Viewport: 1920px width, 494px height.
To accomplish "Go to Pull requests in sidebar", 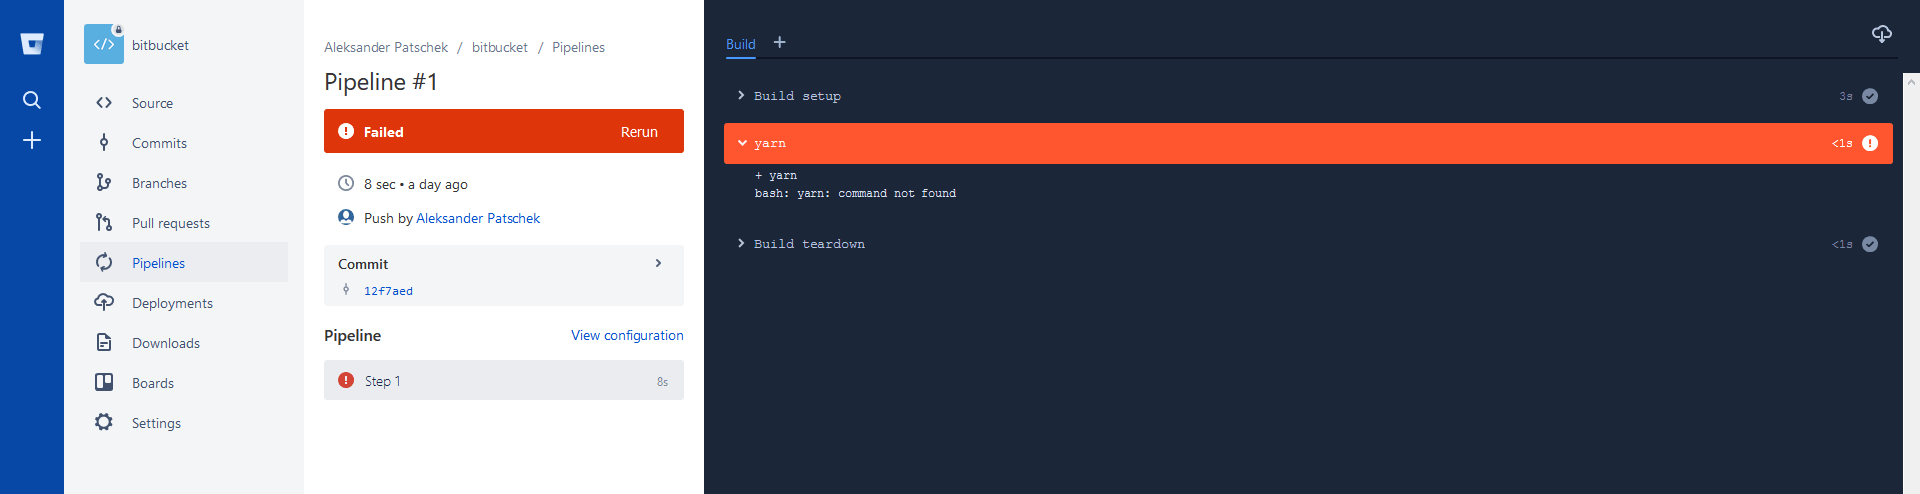I will click(170, 223).
